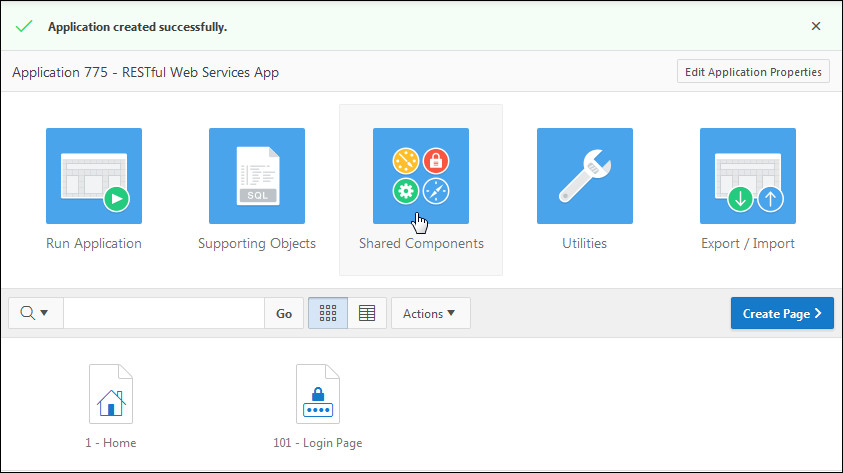Image resolution: width=843 pixels, height=473 pixels.
Task: Open the Actions dropdown menu
Action: [x=431, y=313]
